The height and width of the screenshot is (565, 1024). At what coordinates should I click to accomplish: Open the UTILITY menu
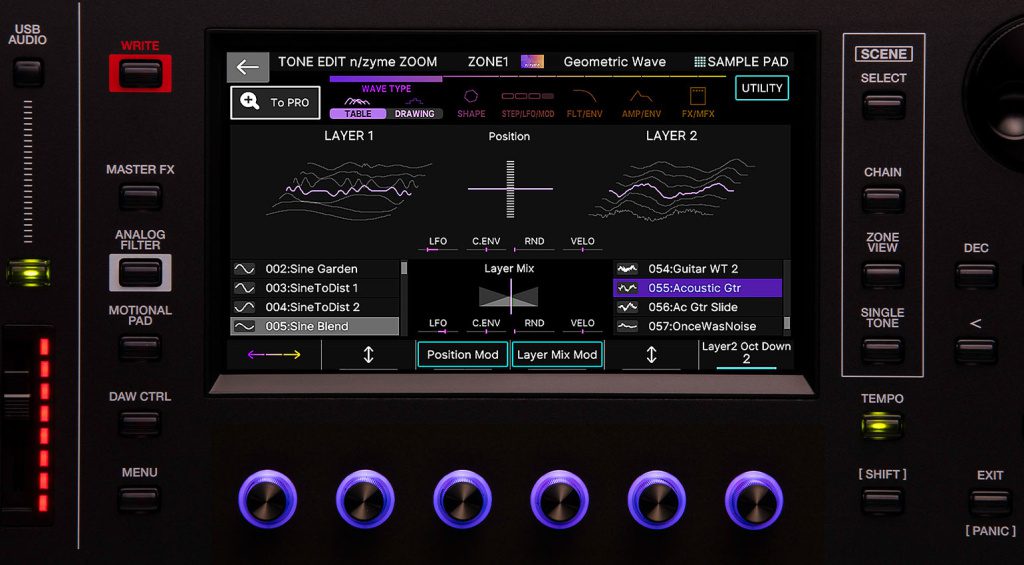point(761,88)
